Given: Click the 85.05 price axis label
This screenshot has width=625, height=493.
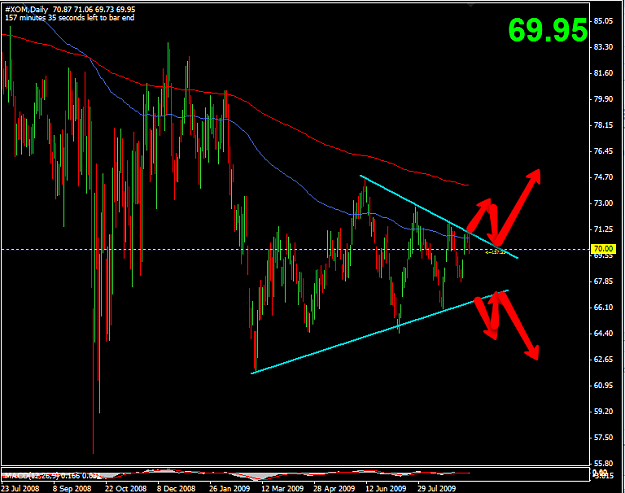Looking at the screenshot, I should pyautogui.click(x=603, y=21).
